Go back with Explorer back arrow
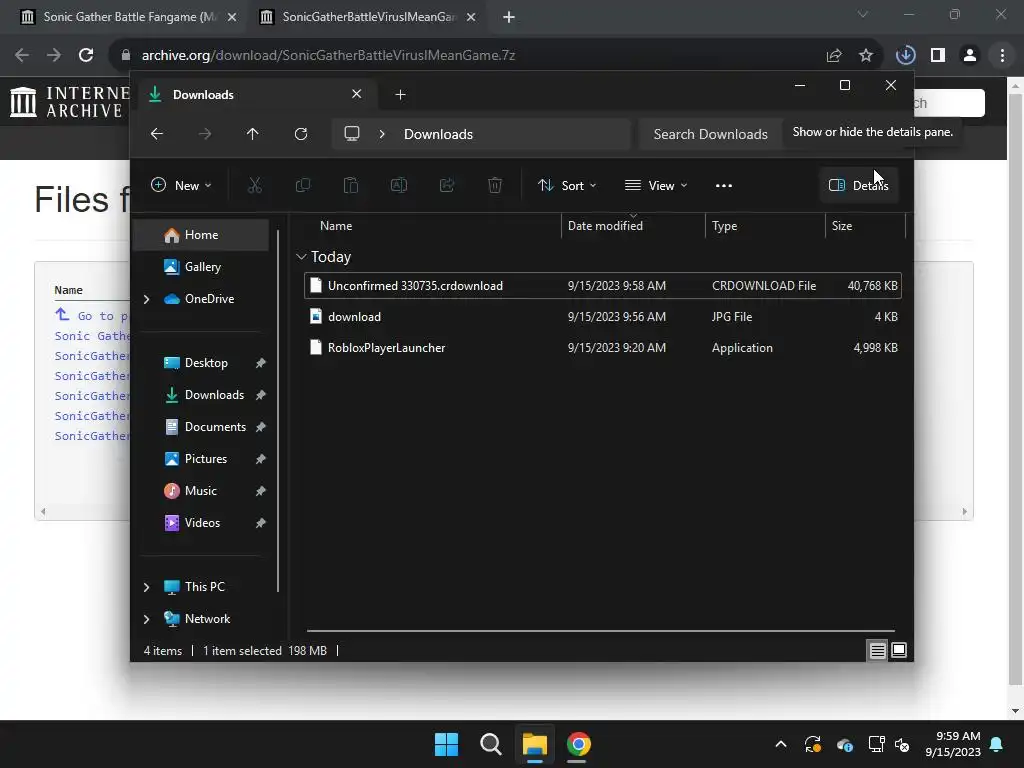 [x=157, y=134]
